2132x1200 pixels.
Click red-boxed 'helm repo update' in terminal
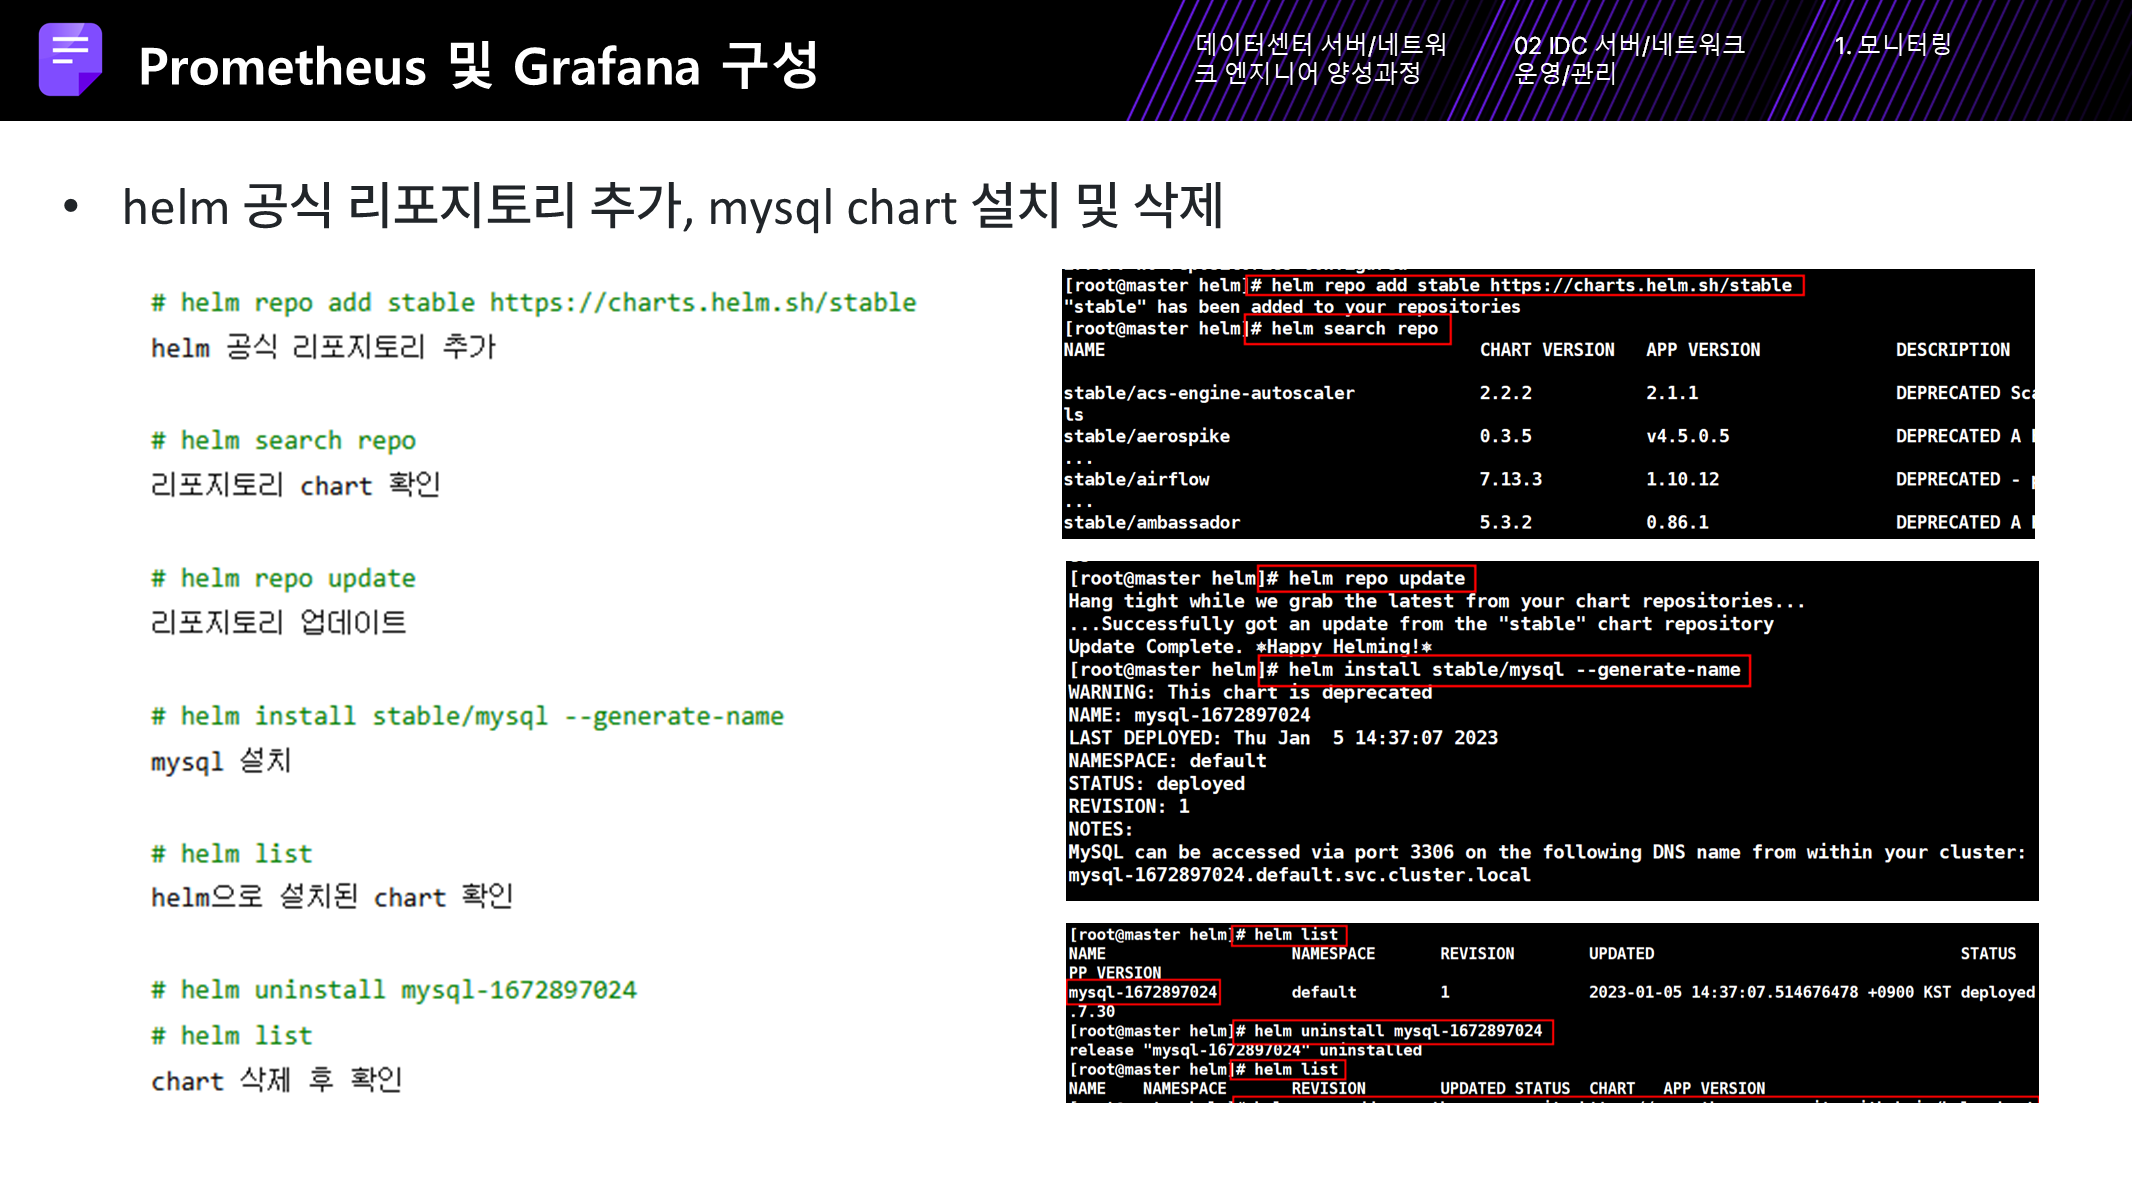[1366, 578]
